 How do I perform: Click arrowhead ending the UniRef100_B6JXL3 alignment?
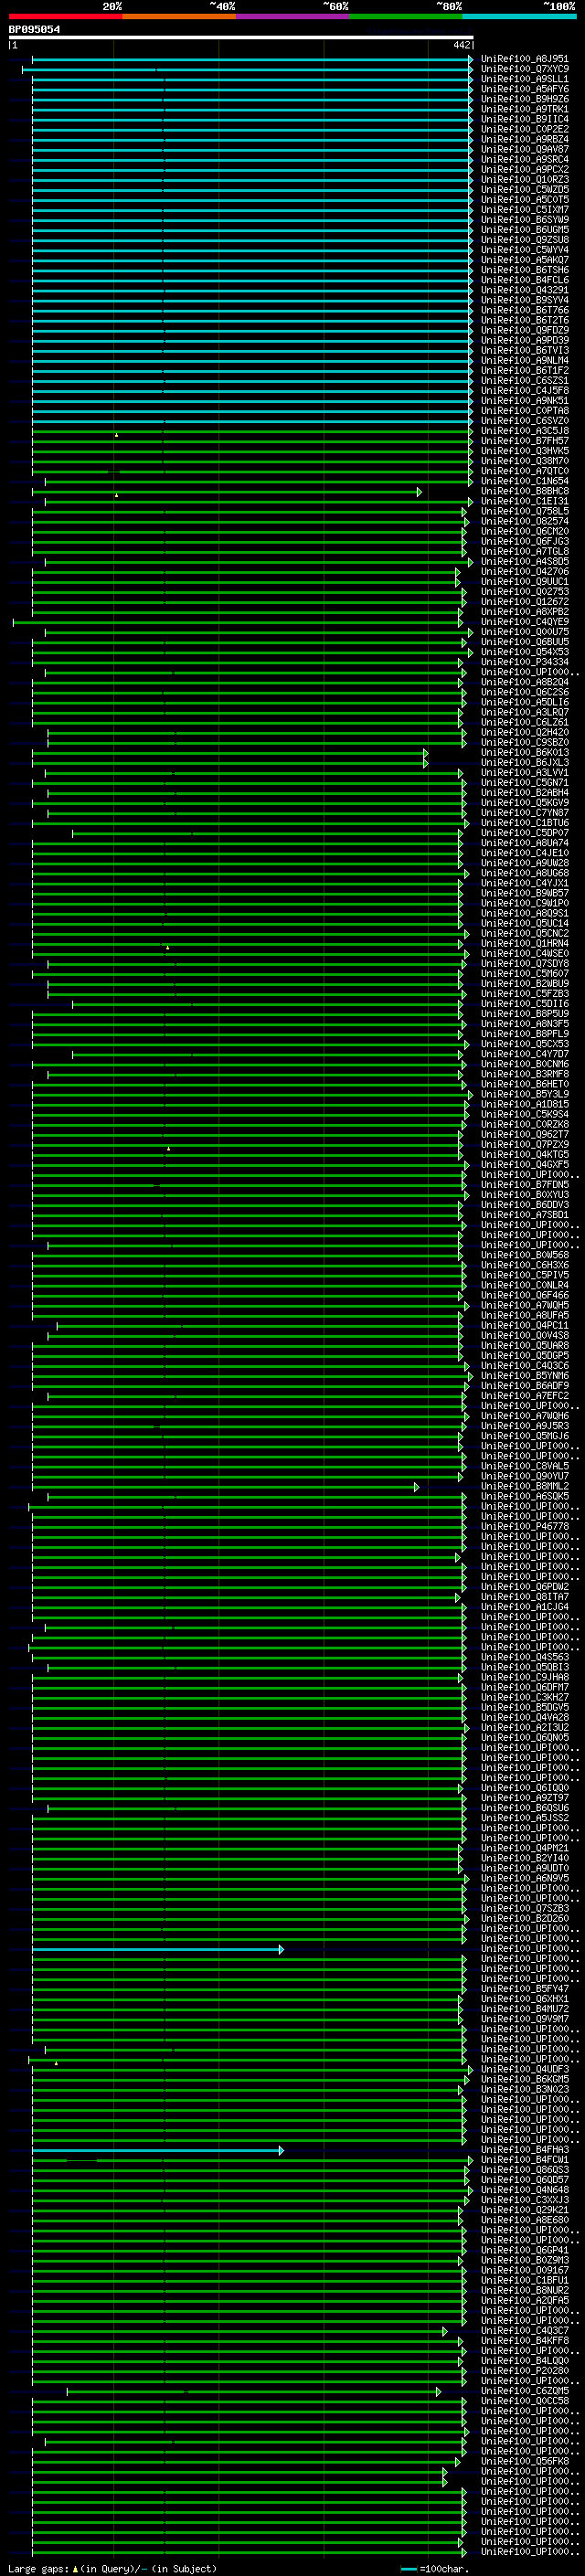point(426,763)
